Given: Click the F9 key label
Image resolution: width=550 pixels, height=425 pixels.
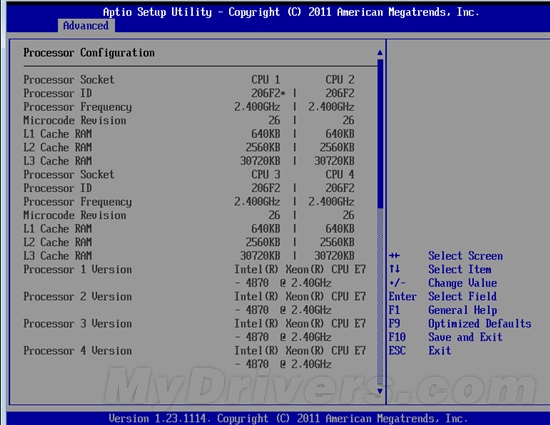Looking at the screenshot, I should coord(394,323).
